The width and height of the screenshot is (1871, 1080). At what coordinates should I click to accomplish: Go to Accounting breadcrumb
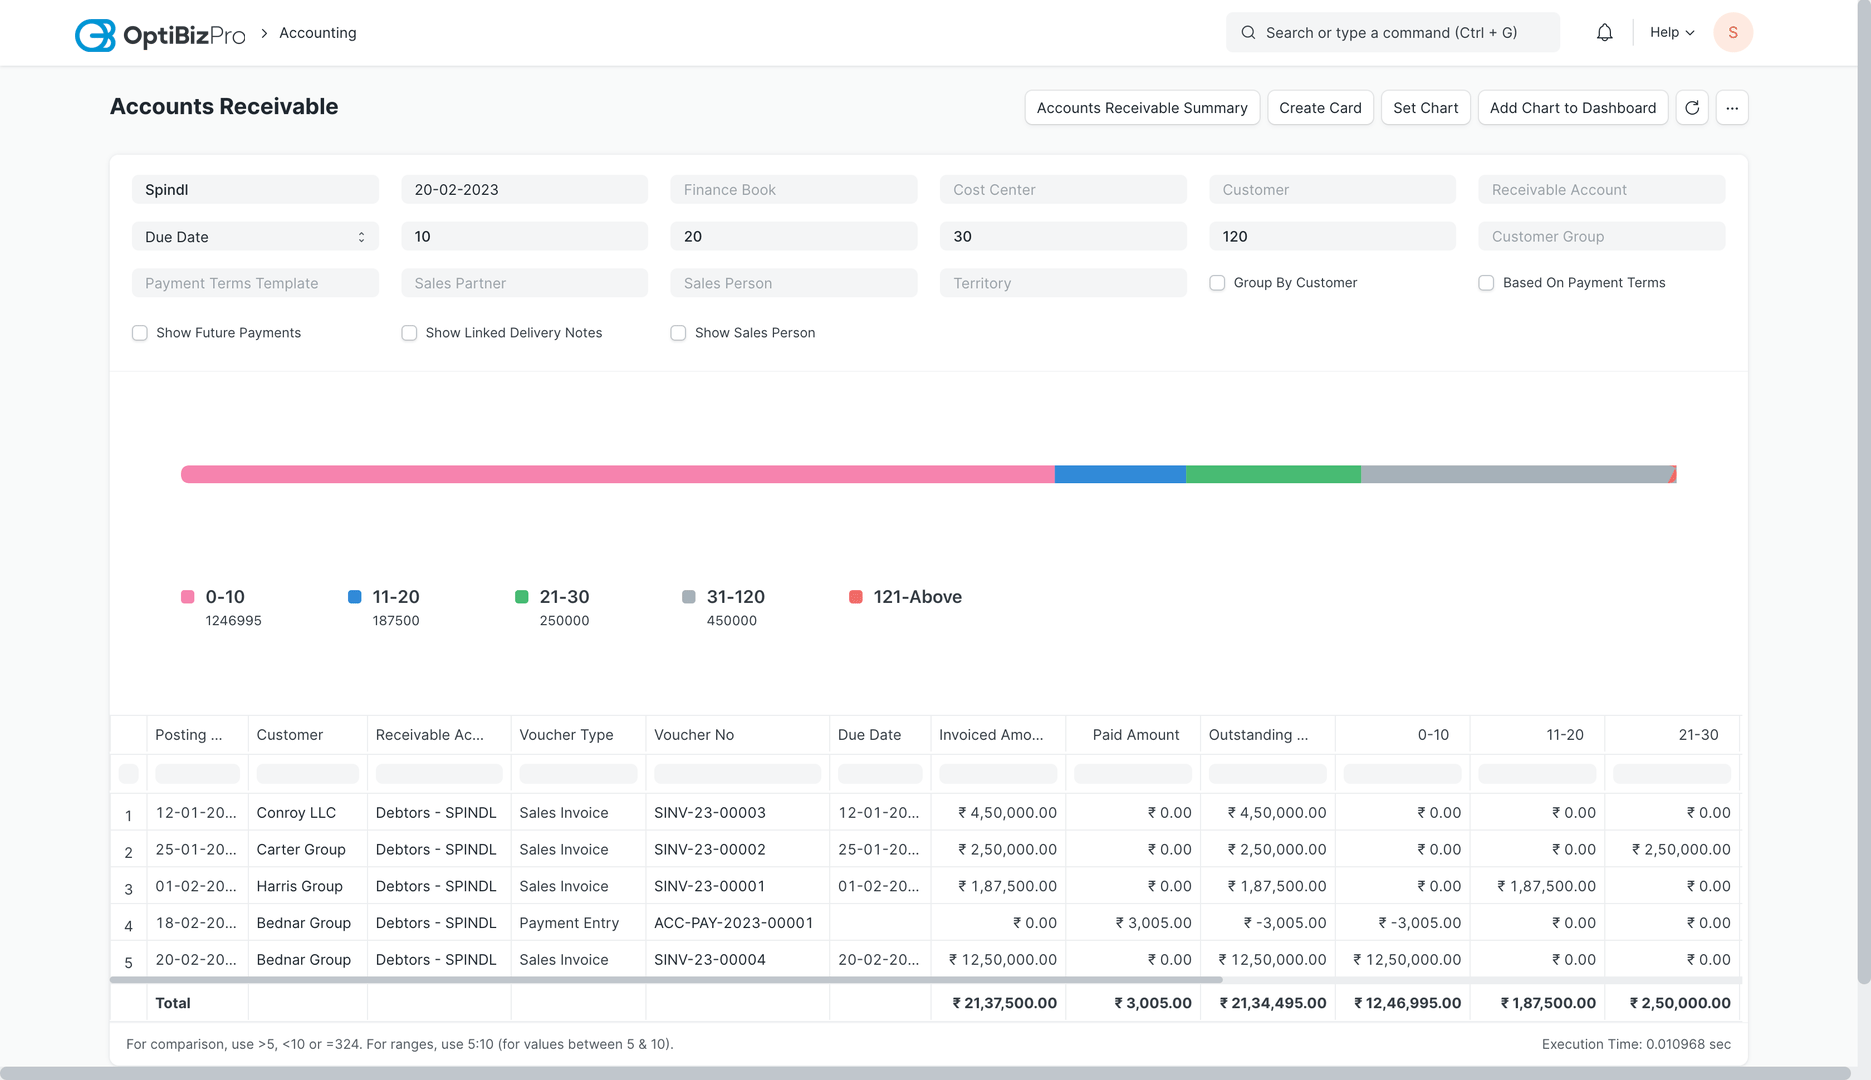(x=317, y=33)
